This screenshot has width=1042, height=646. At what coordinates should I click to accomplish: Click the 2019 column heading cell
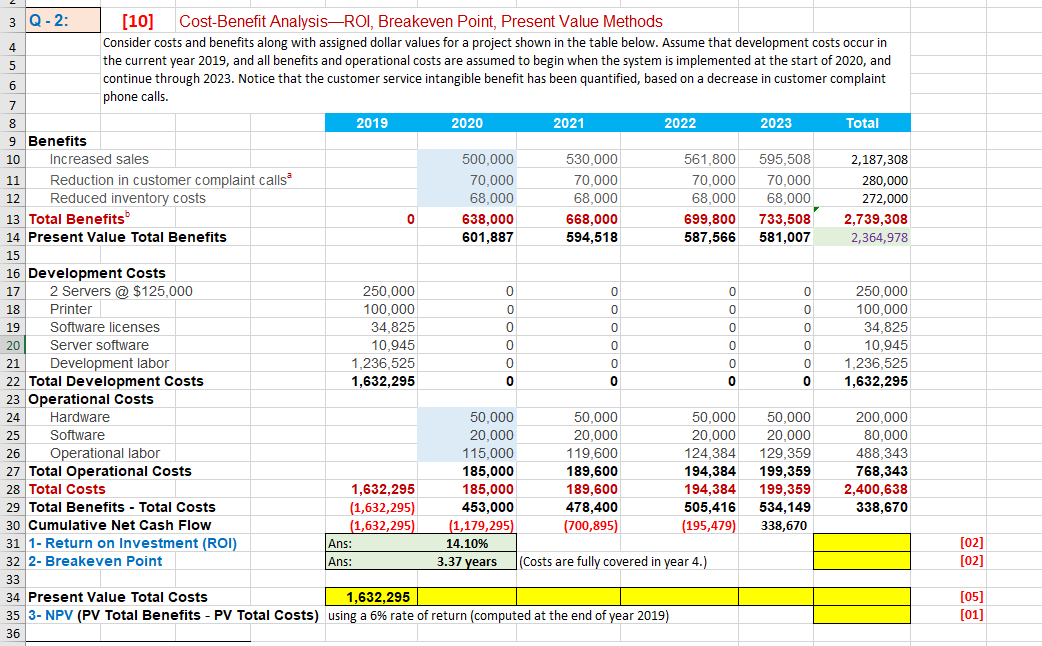tap(371, 123)
